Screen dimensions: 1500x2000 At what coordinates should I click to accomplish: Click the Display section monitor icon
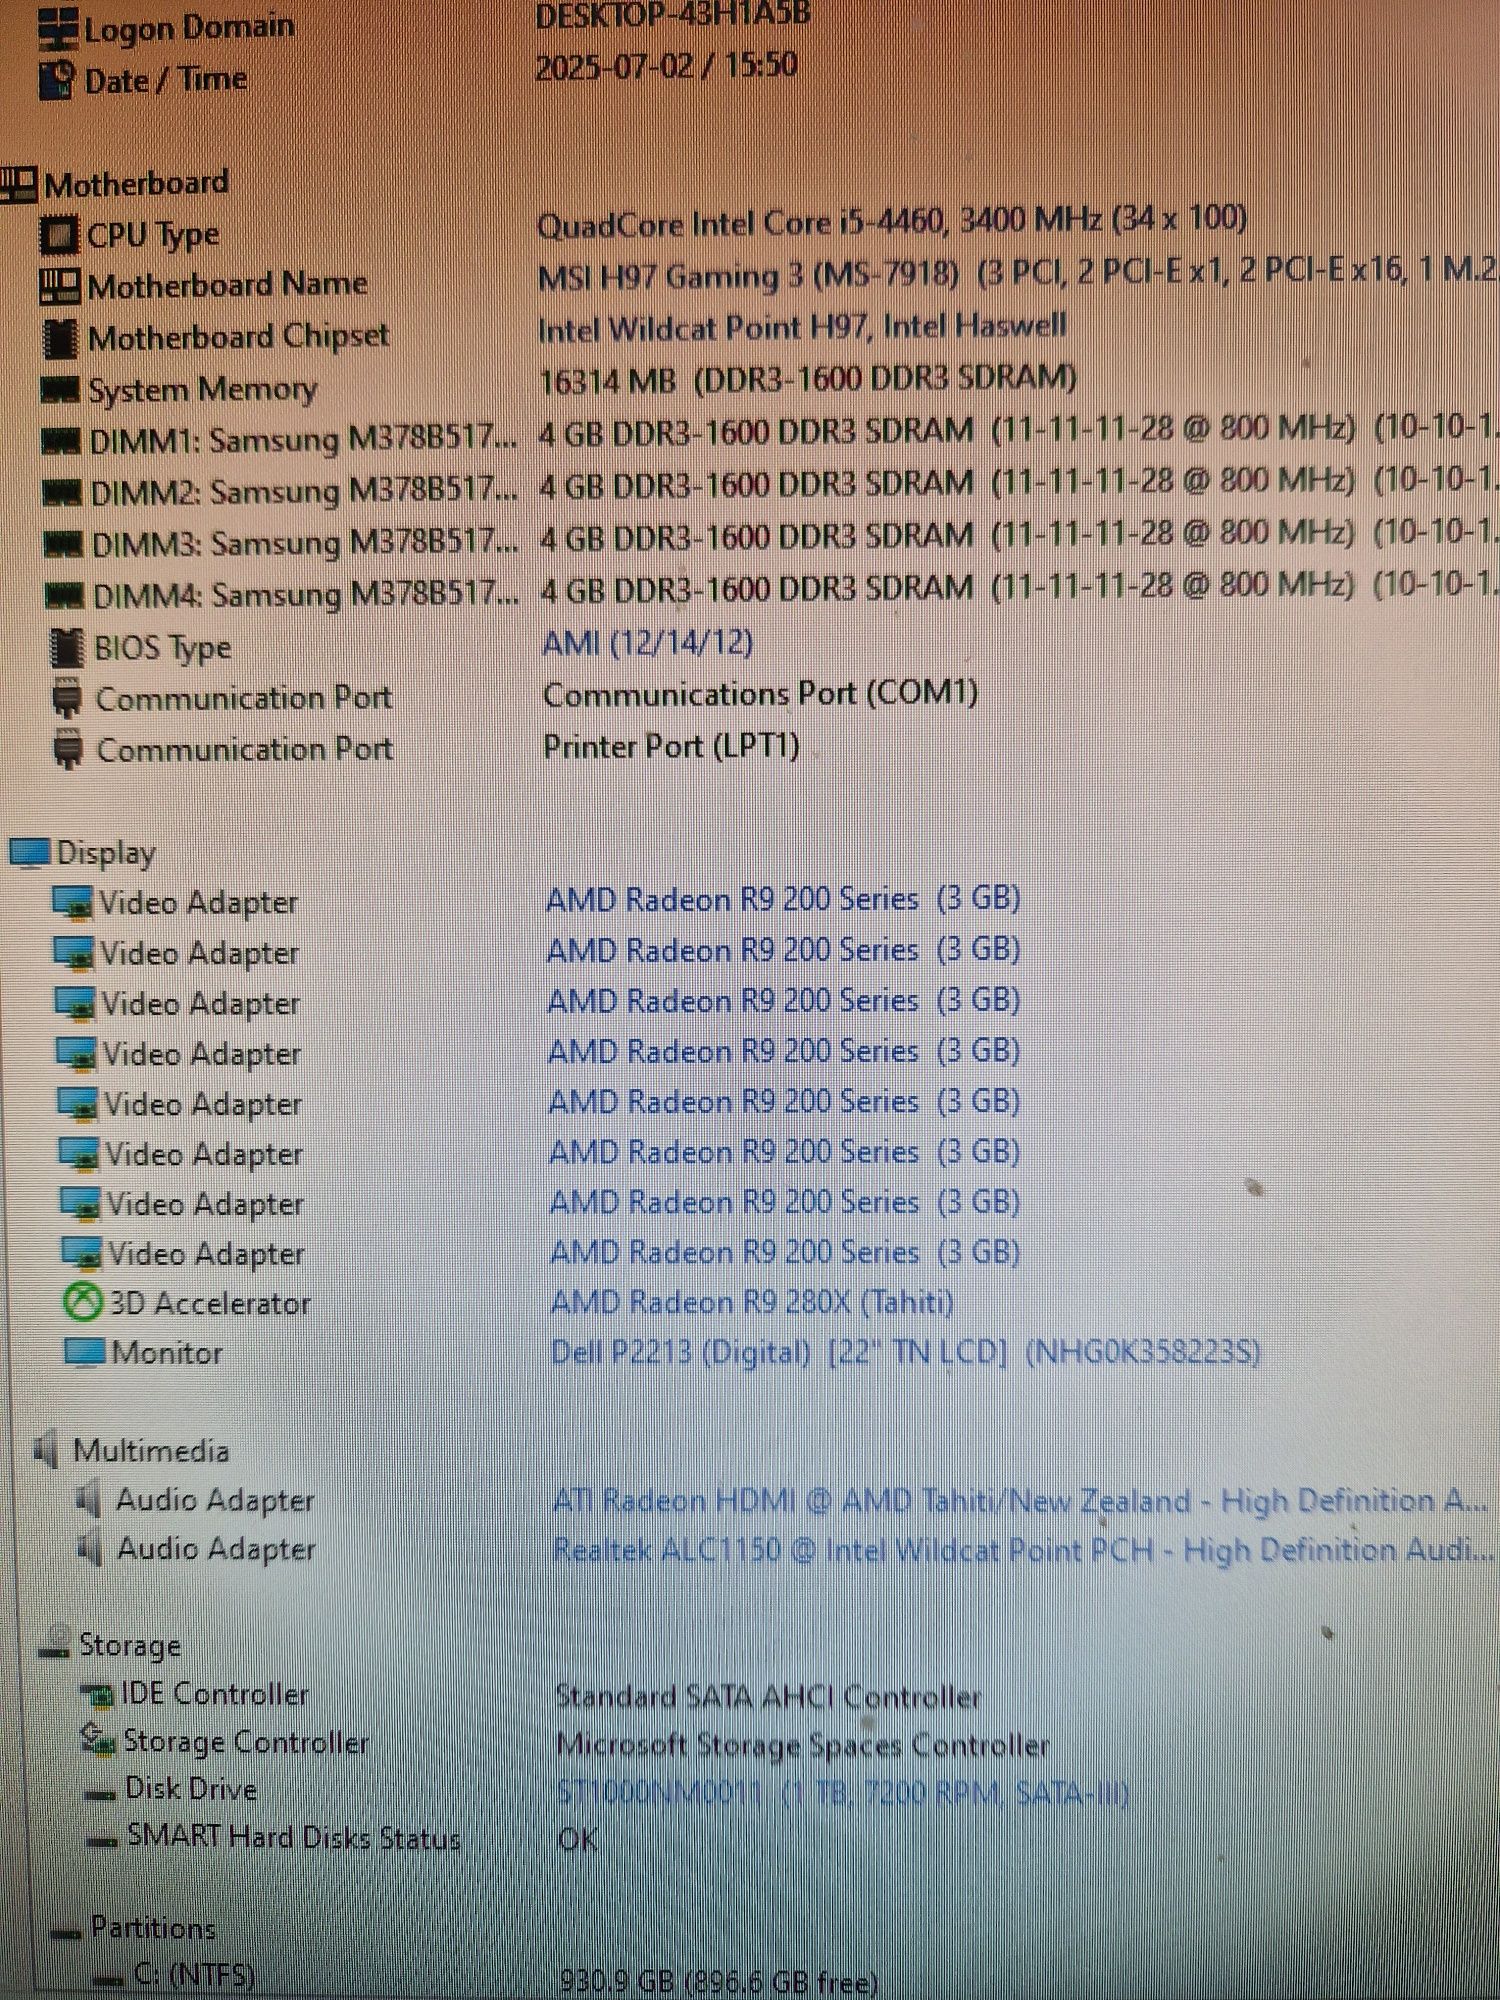tap(29, 852)
